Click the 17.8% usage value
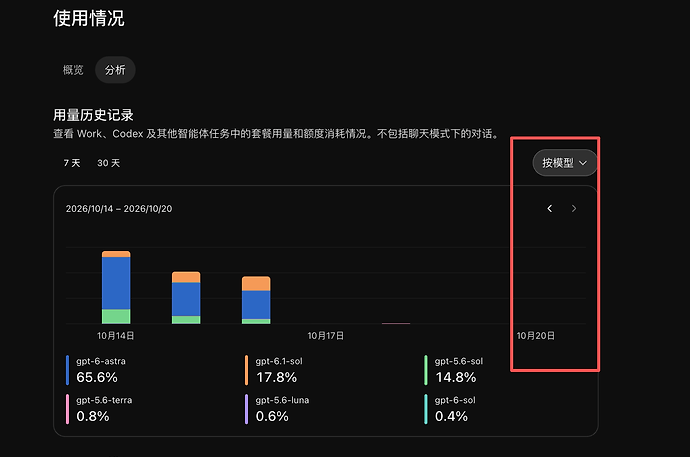 point(276,377)
